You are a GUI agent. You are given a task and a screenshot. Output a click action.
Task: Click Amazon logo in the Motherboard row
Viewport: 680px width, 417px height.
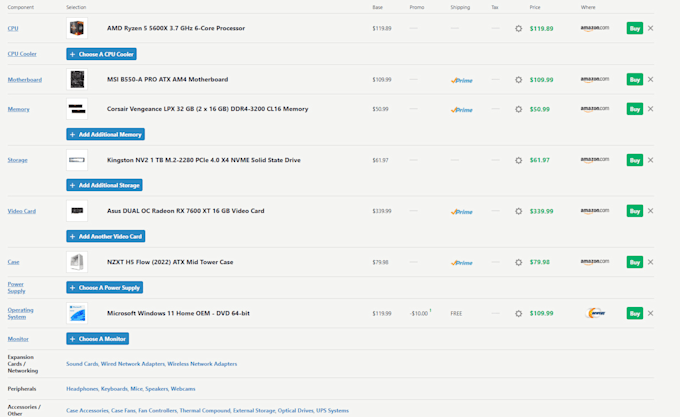(x=595, y=79)
